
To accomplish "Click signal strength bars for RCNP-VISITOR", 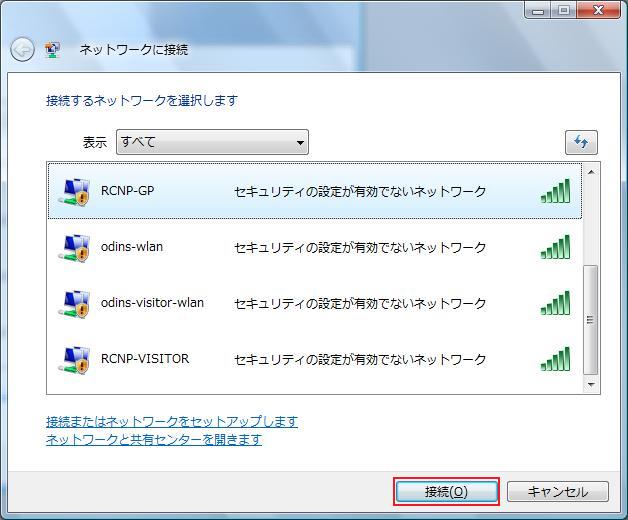I will 555,359.
